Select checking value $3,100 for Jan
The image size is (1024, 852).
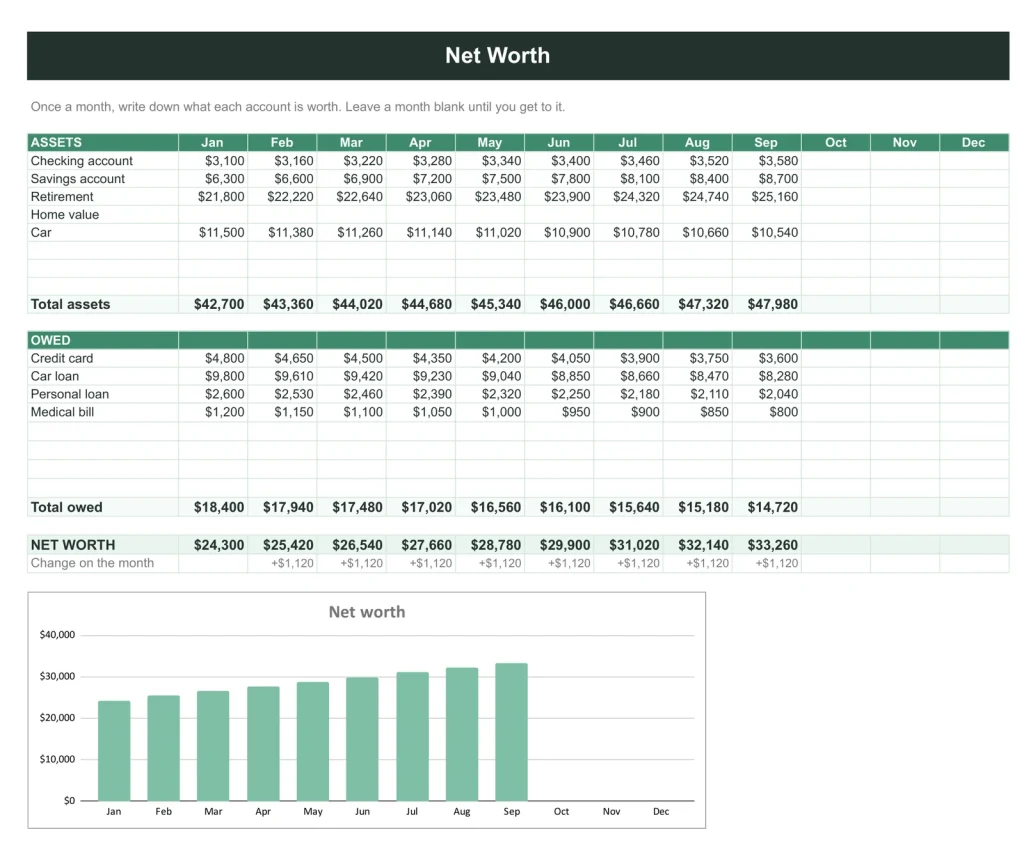pos(213,161)
